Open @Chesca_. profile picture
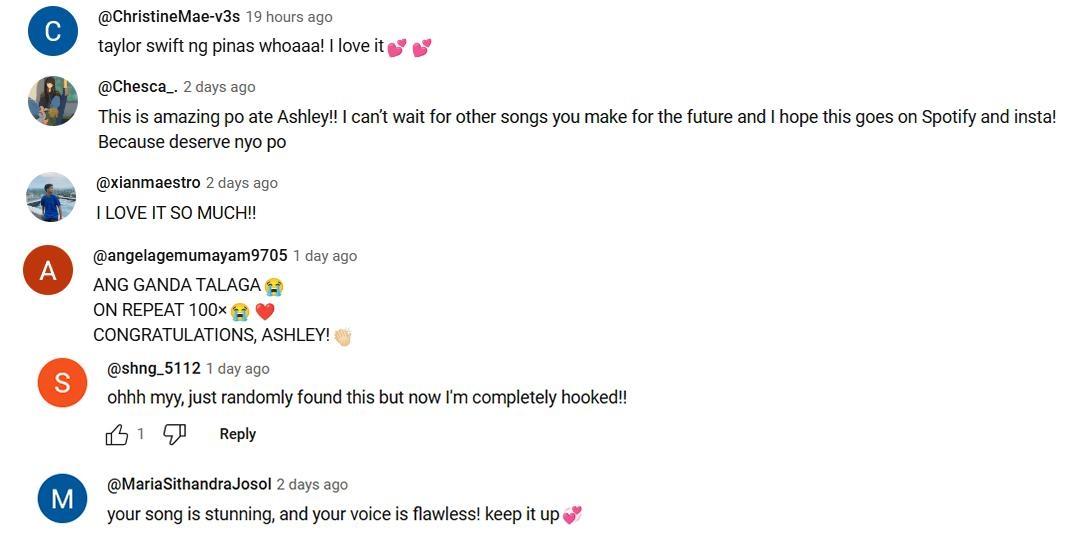 click(53, 101)
